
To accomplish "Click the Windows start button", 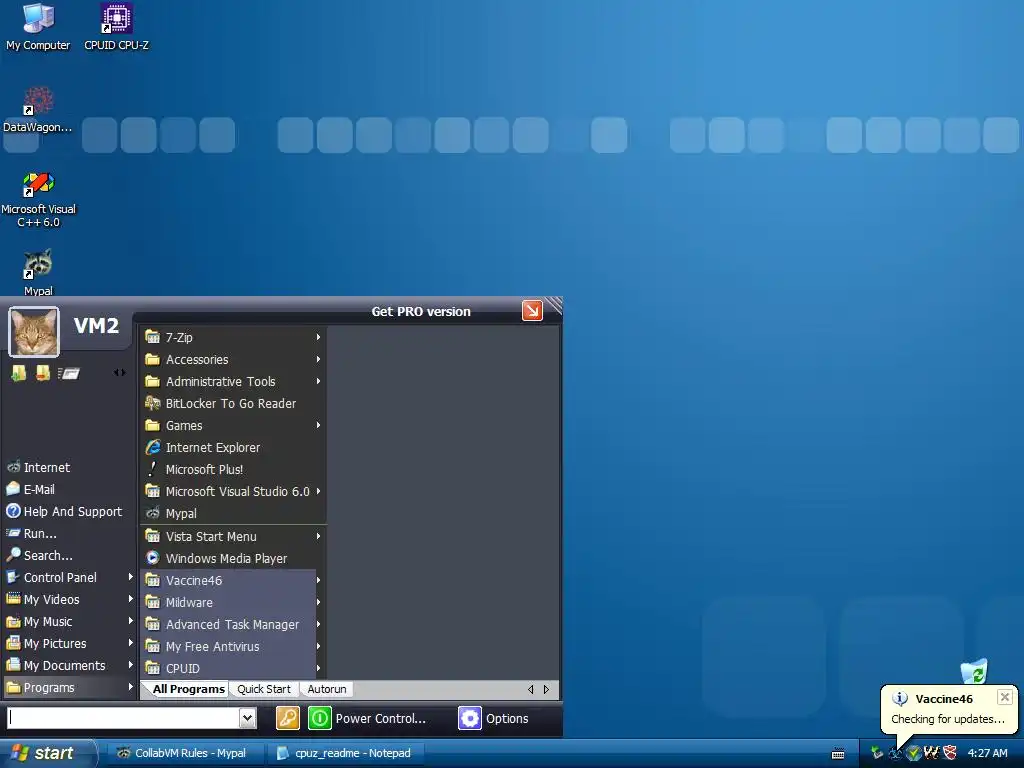I will 47,753.
